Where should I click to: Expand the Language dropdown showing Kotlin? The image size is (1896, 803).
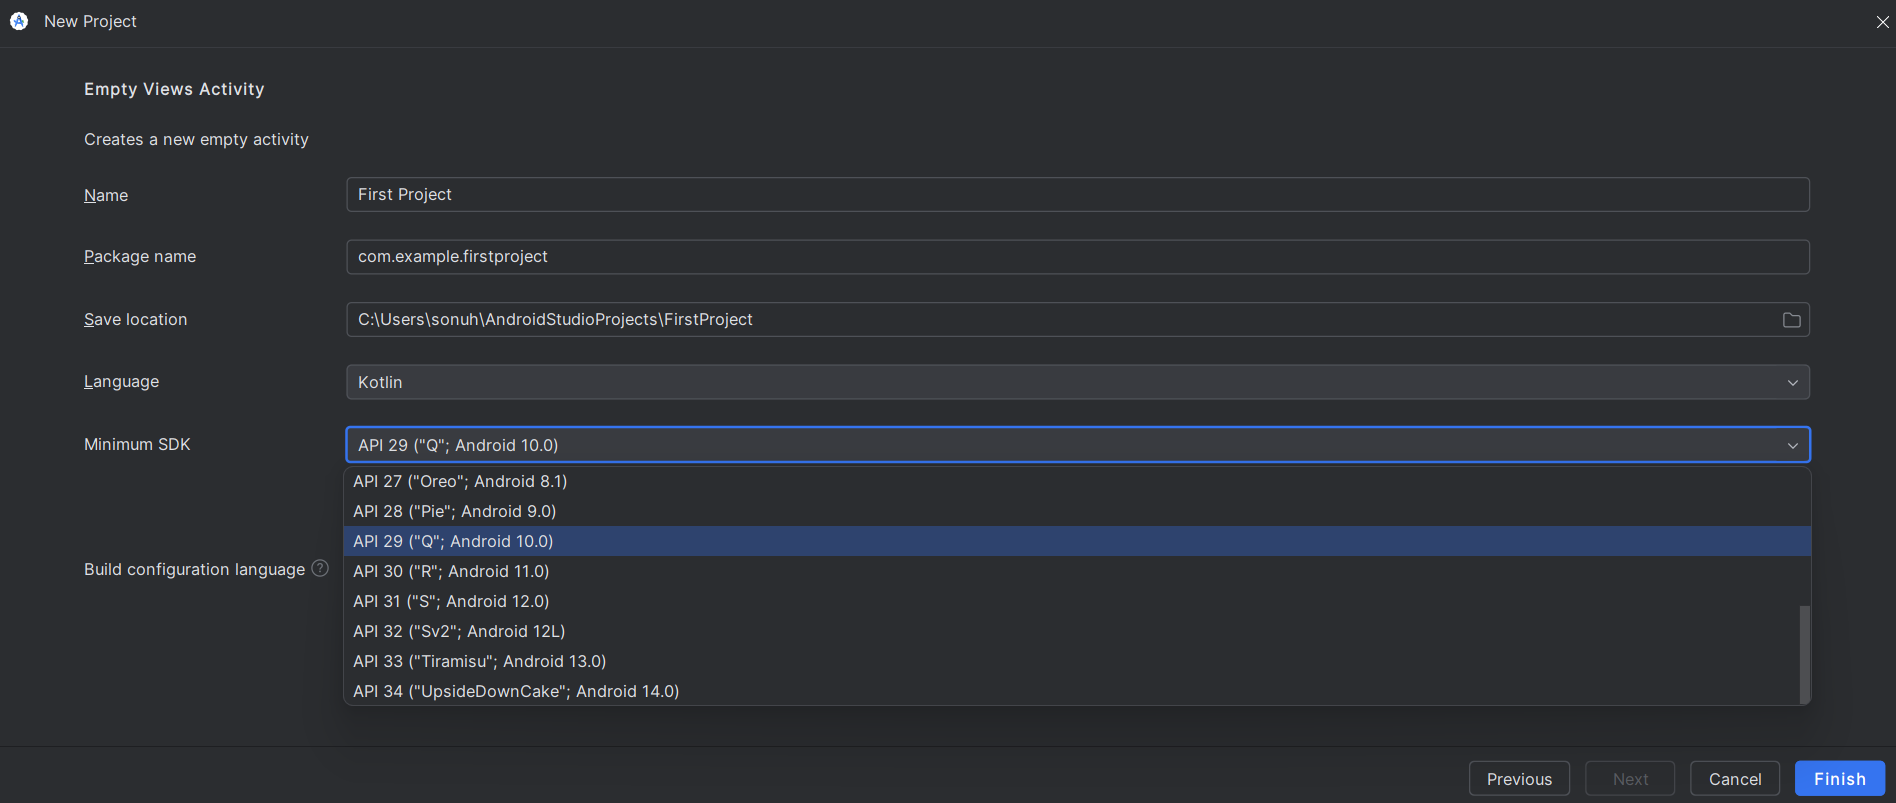pos(1792,382)
